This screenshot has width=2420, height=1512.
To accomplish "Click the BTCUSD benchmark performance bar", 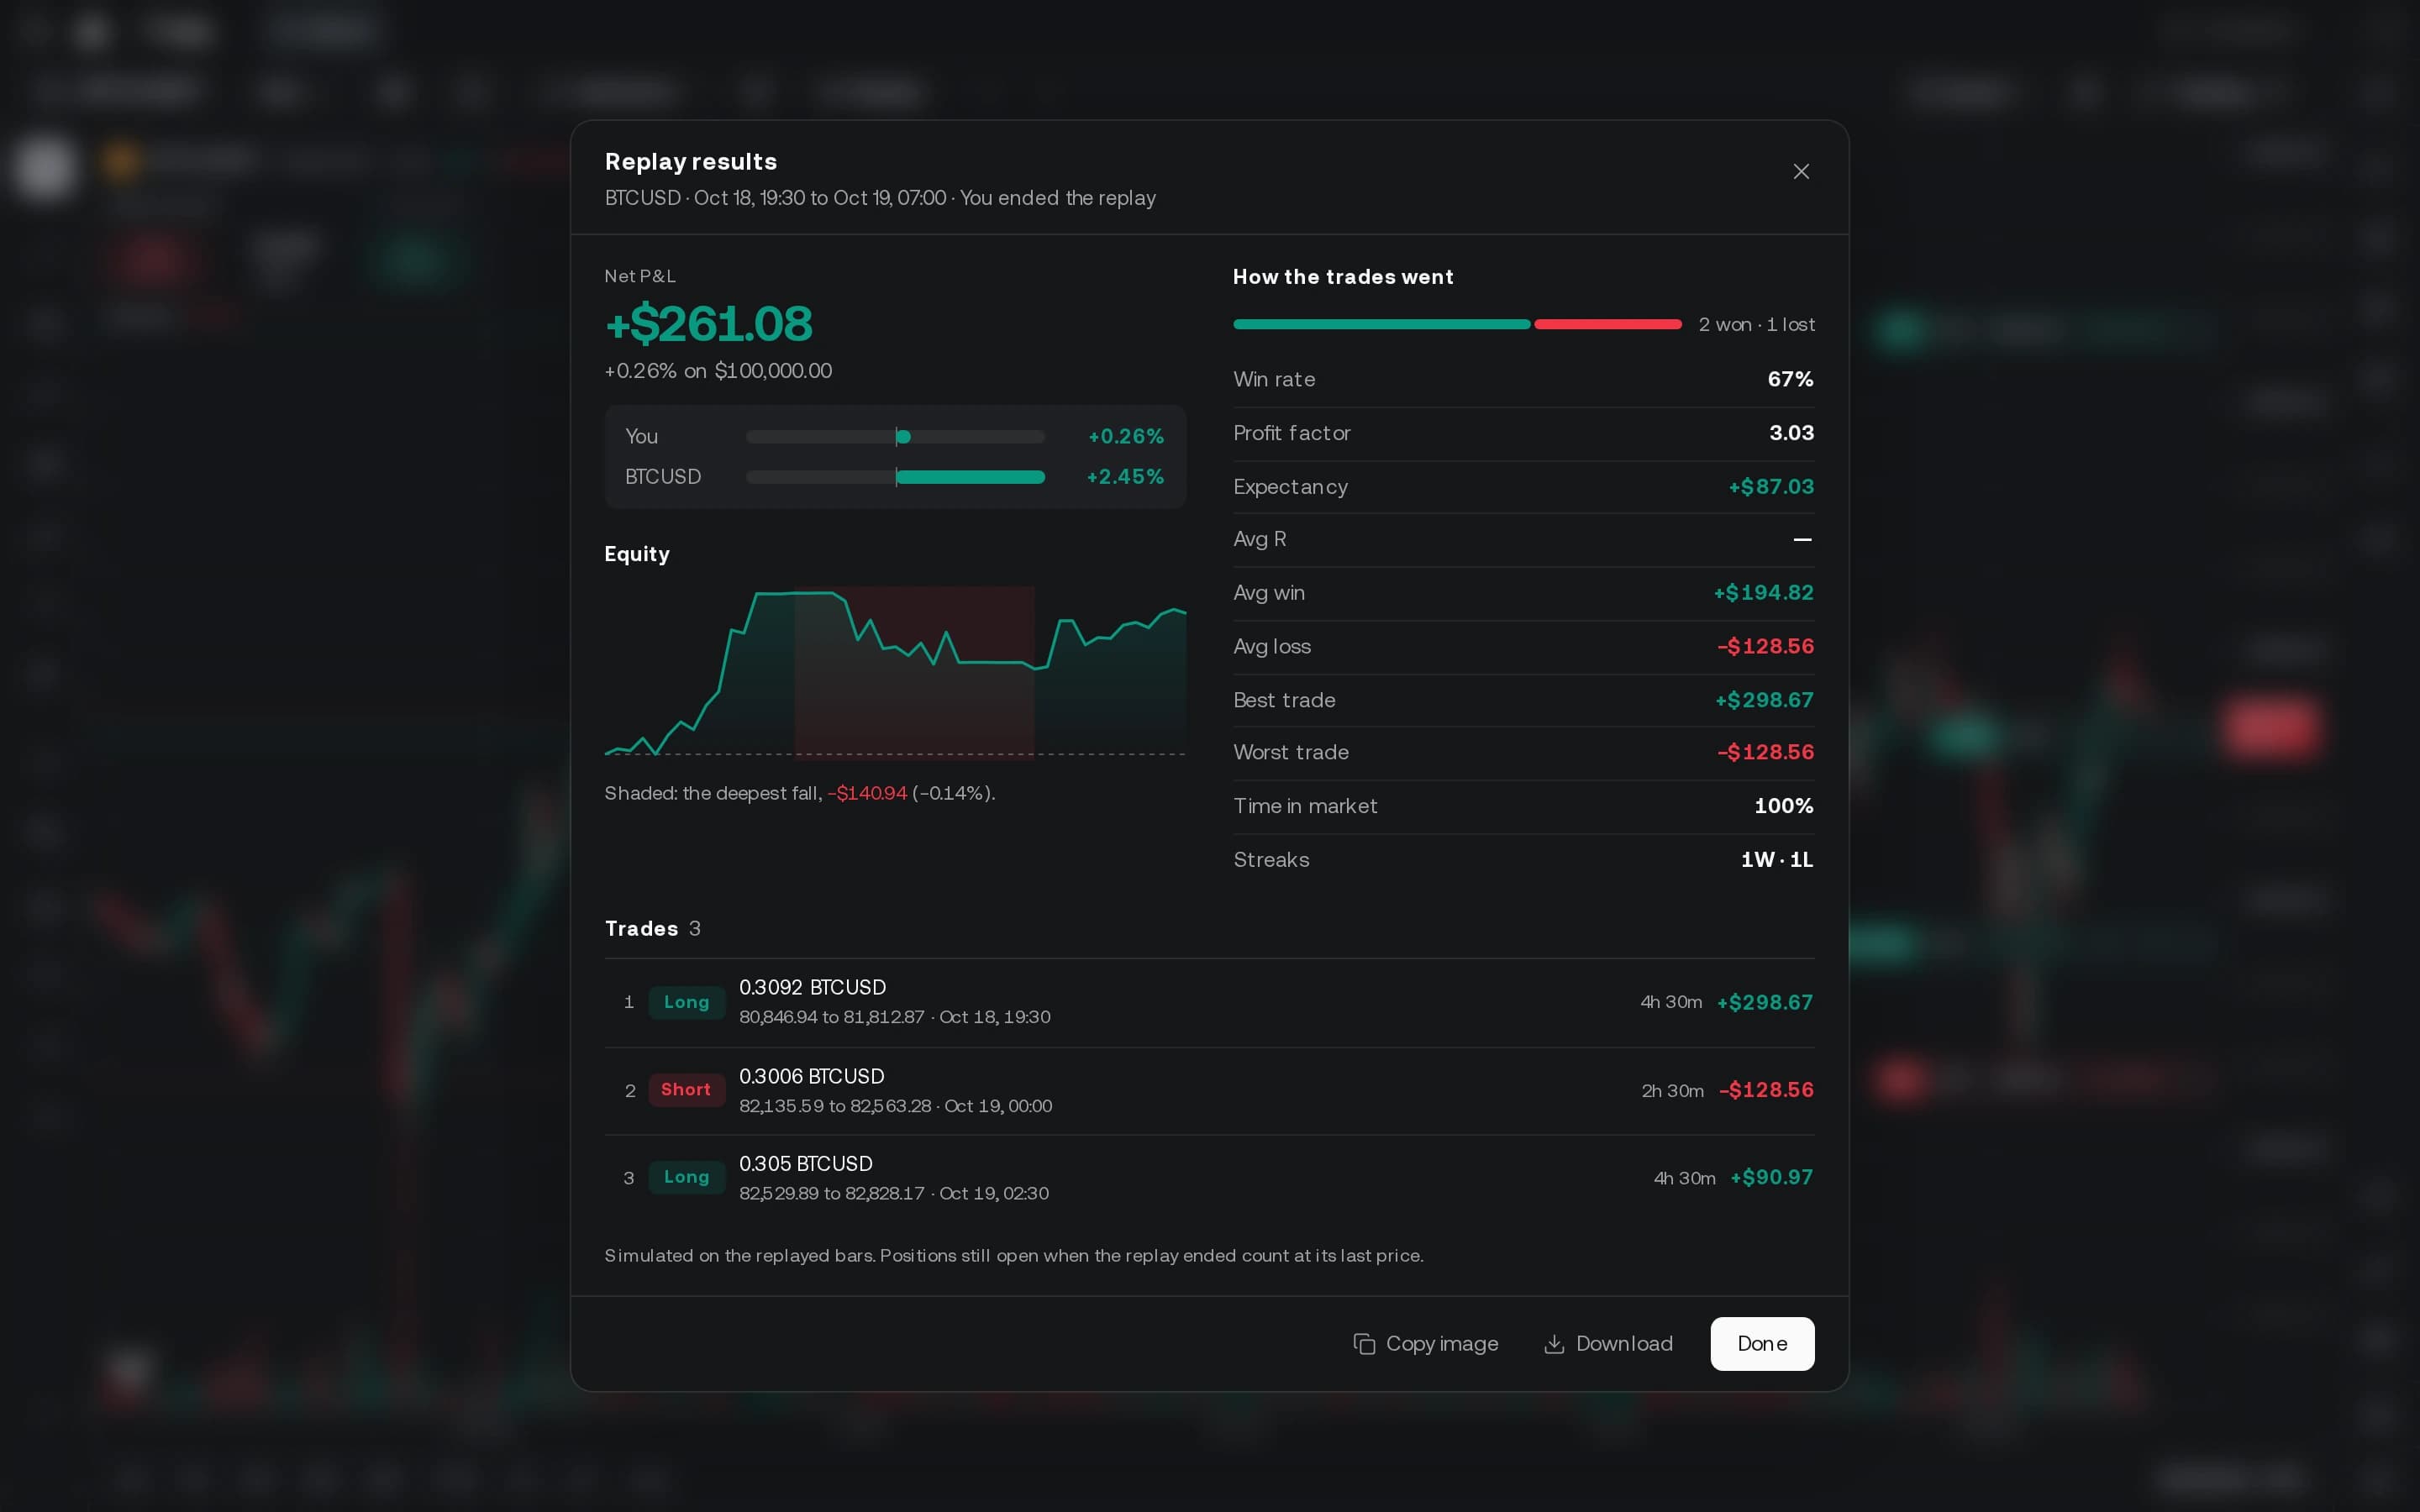I will pyautogui.click(x=895, y=477).
